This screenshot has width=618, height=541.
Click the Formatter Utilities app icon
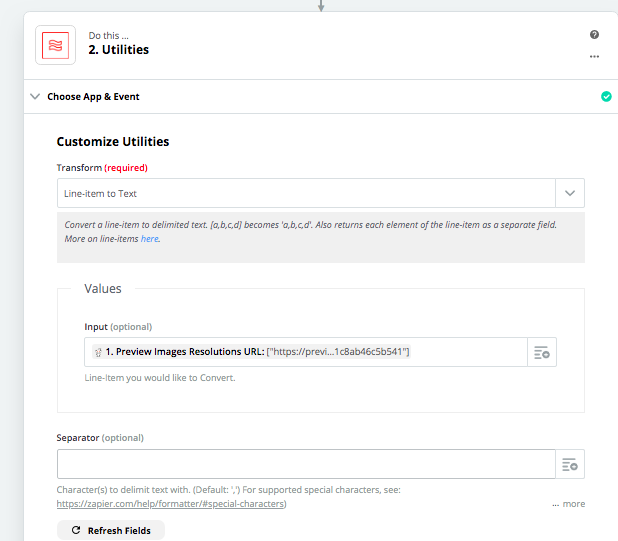56,45
